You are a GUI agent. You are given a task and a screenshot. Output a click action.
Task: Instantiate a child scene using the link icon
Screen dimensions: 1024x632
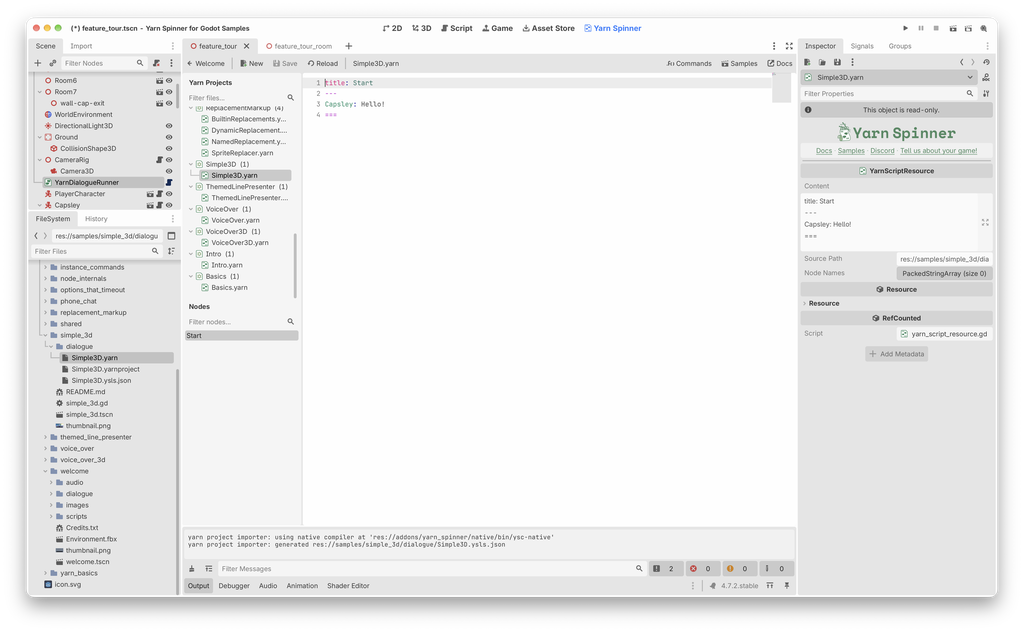53,63
